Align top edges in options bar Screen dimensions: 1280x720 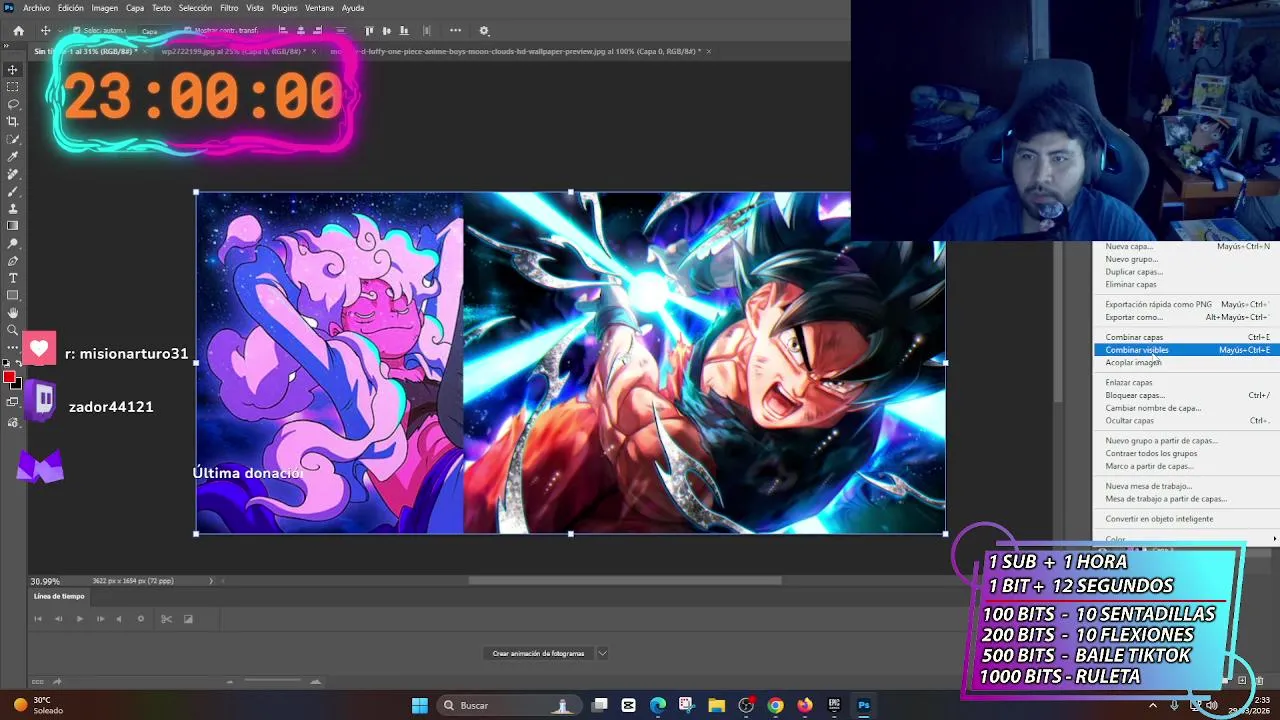click(x=370, y=31)
